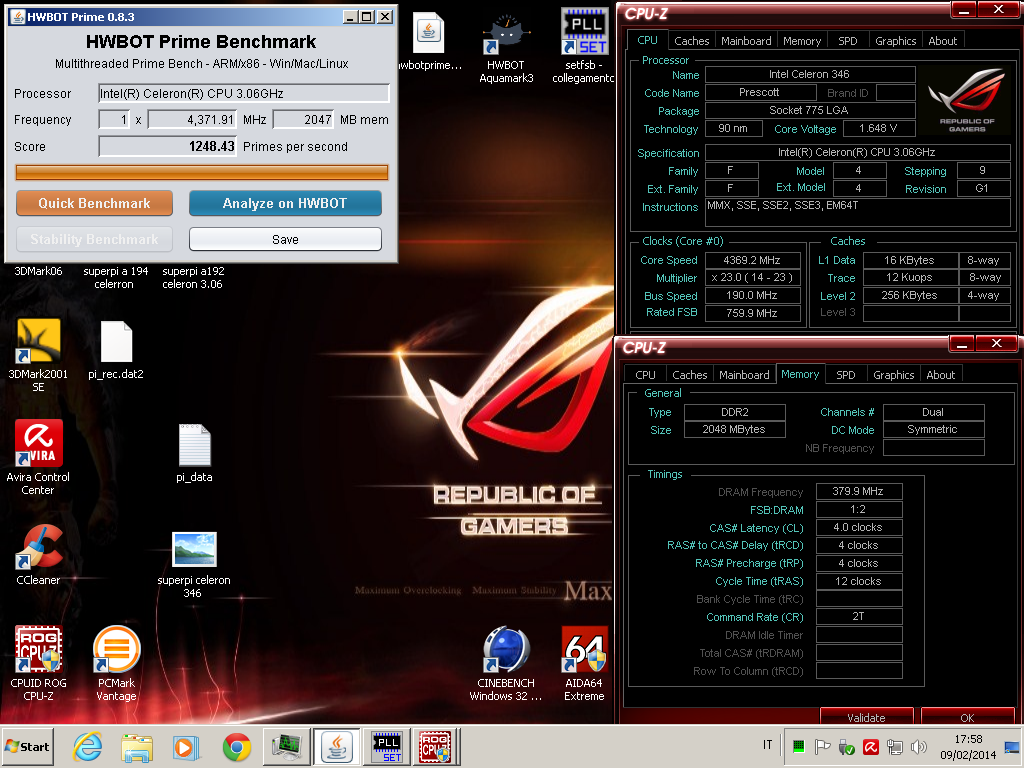Open the superpi a192 celeron 3.06 desktop item
Image resolution: width=1024 pixels, height=768 pixels.
(x=193, y=278)
